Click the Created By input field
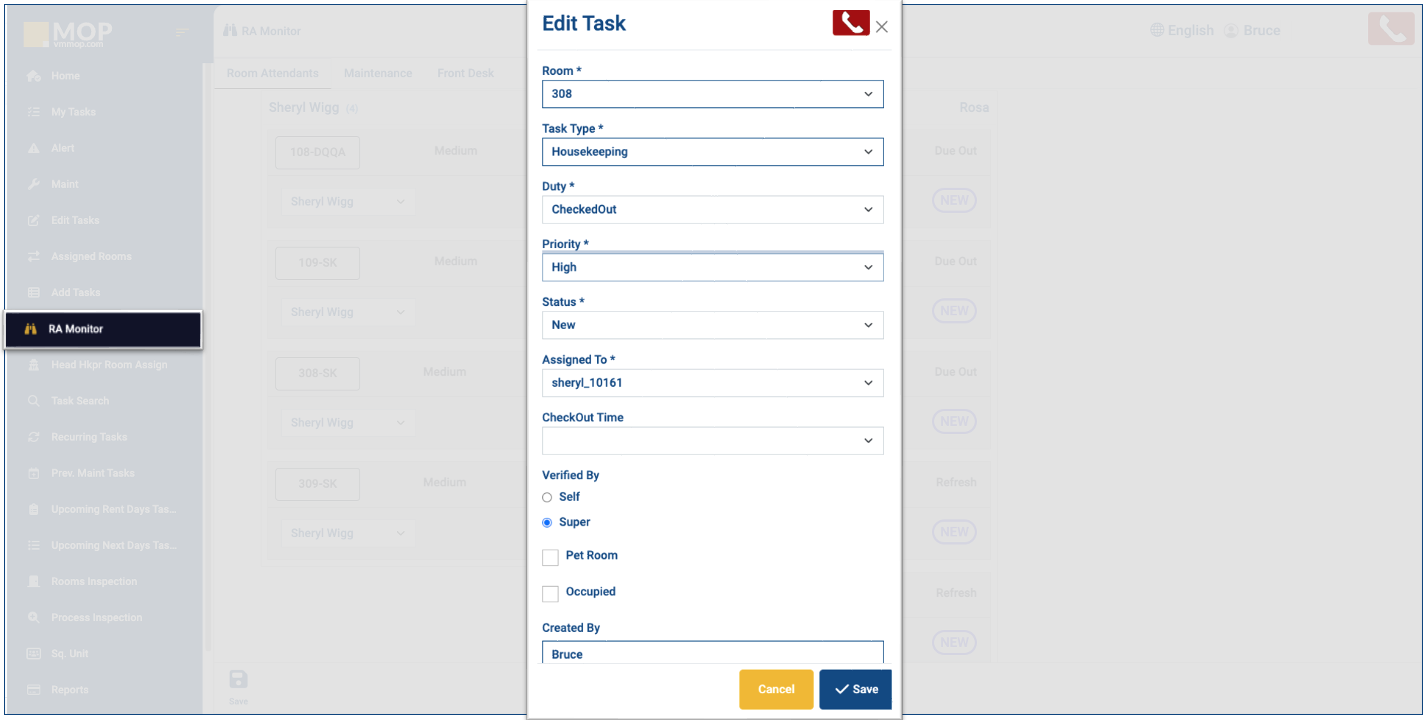1427x720 pixels. (712, 653)
